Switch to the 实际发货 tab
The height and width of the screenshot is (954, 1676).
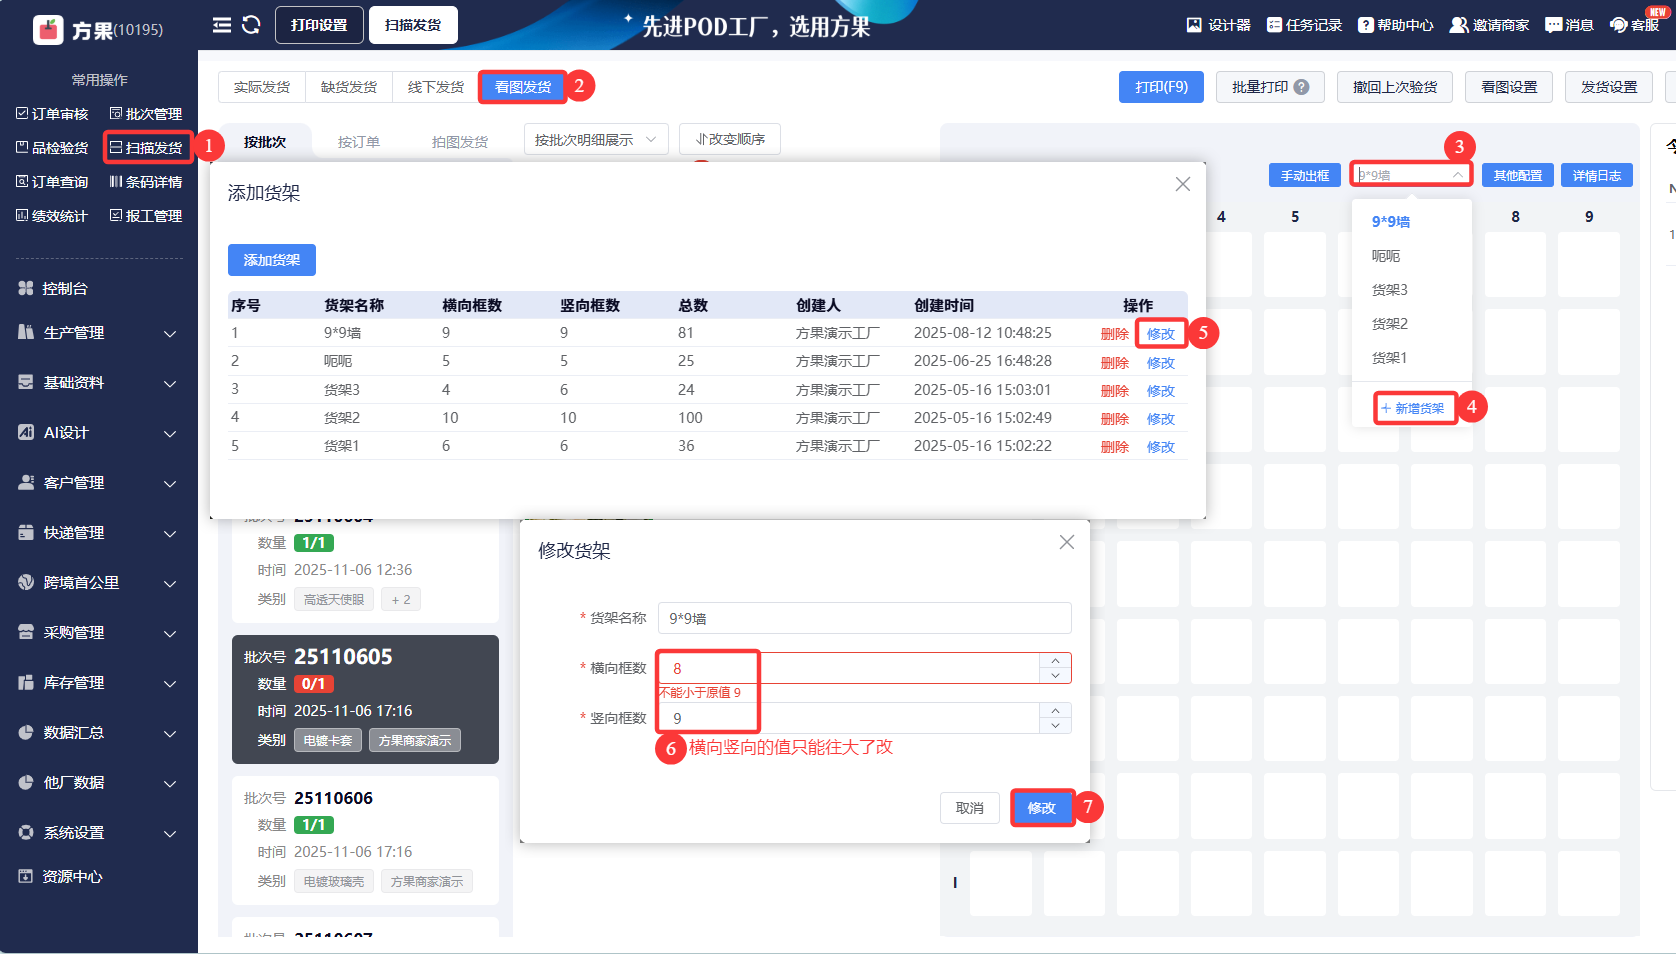[262, 87]
